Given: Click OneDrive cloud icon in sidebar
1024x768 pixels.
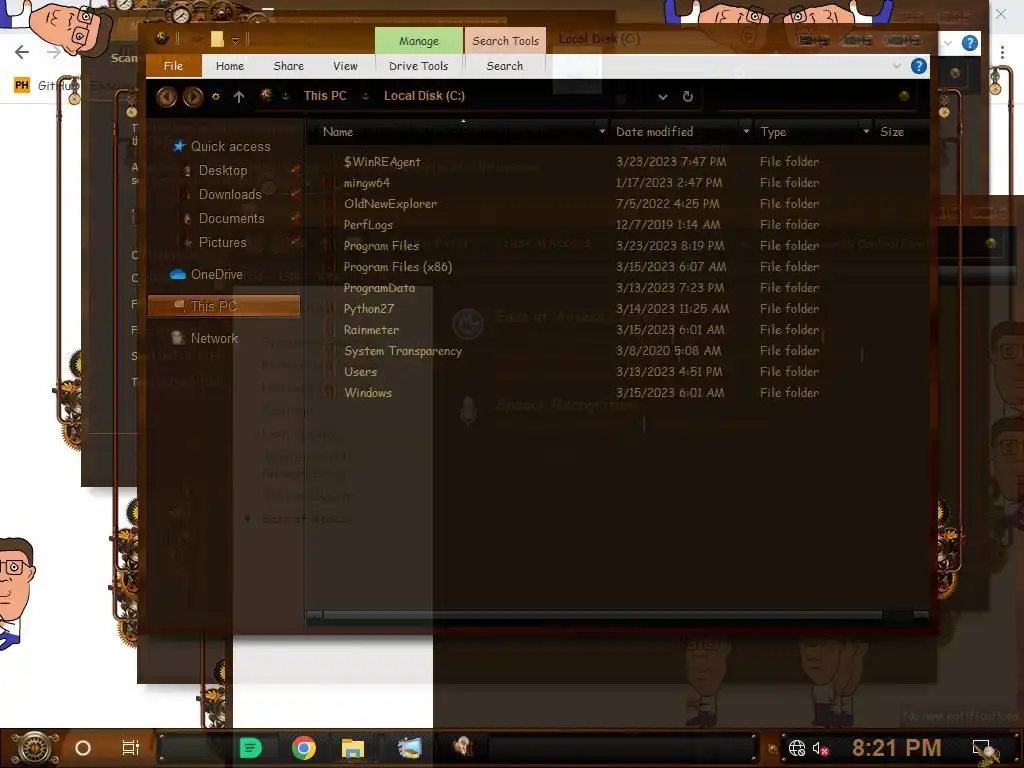Looking at the screenshot, I should [178, 274].
